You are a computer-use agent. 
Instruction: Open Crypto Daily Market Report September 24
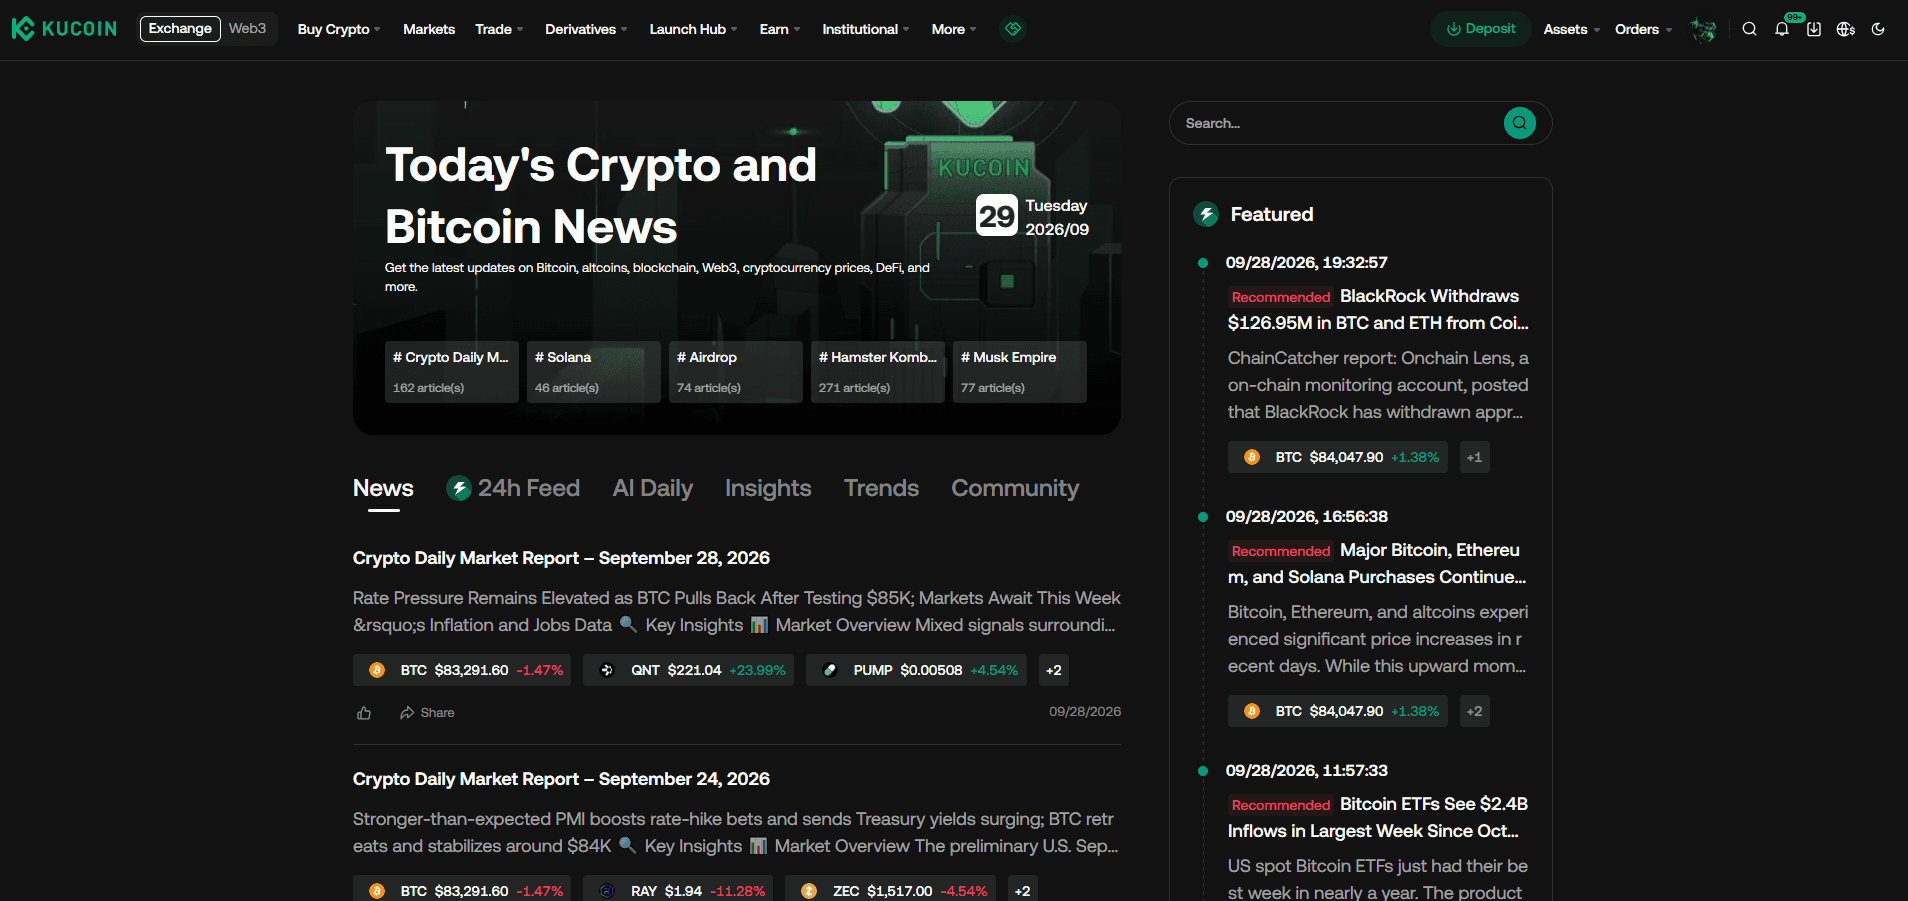coord(561,779)
